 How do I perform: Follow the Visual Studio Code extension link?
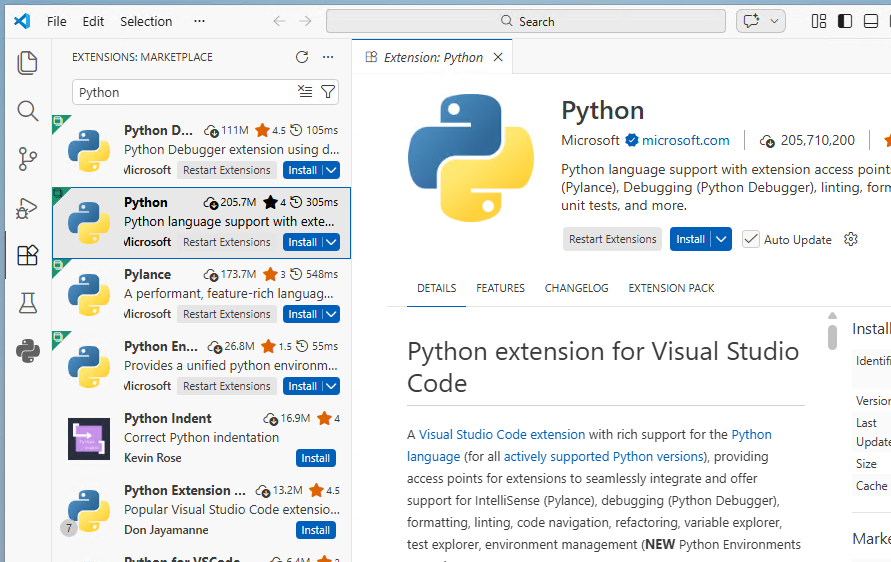(x=502, y=435)
